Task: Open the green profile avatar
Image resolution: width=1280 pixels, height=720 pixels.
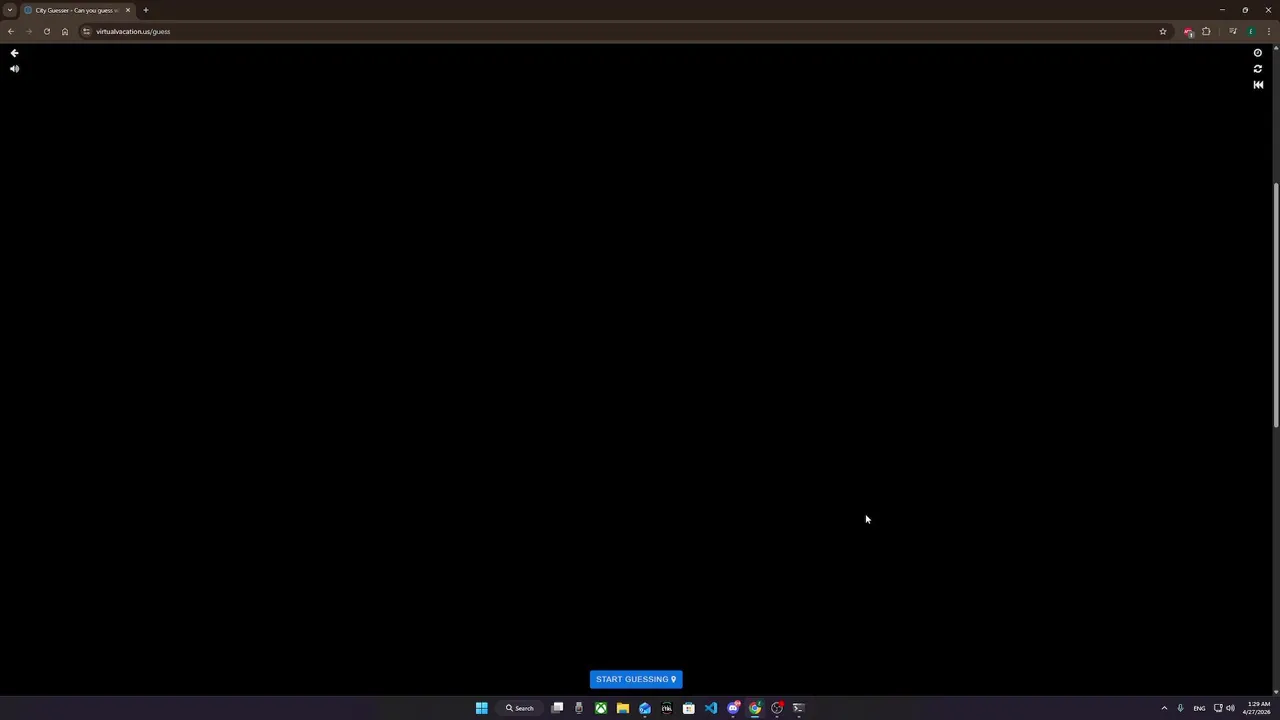Action: click(1251, 31)
